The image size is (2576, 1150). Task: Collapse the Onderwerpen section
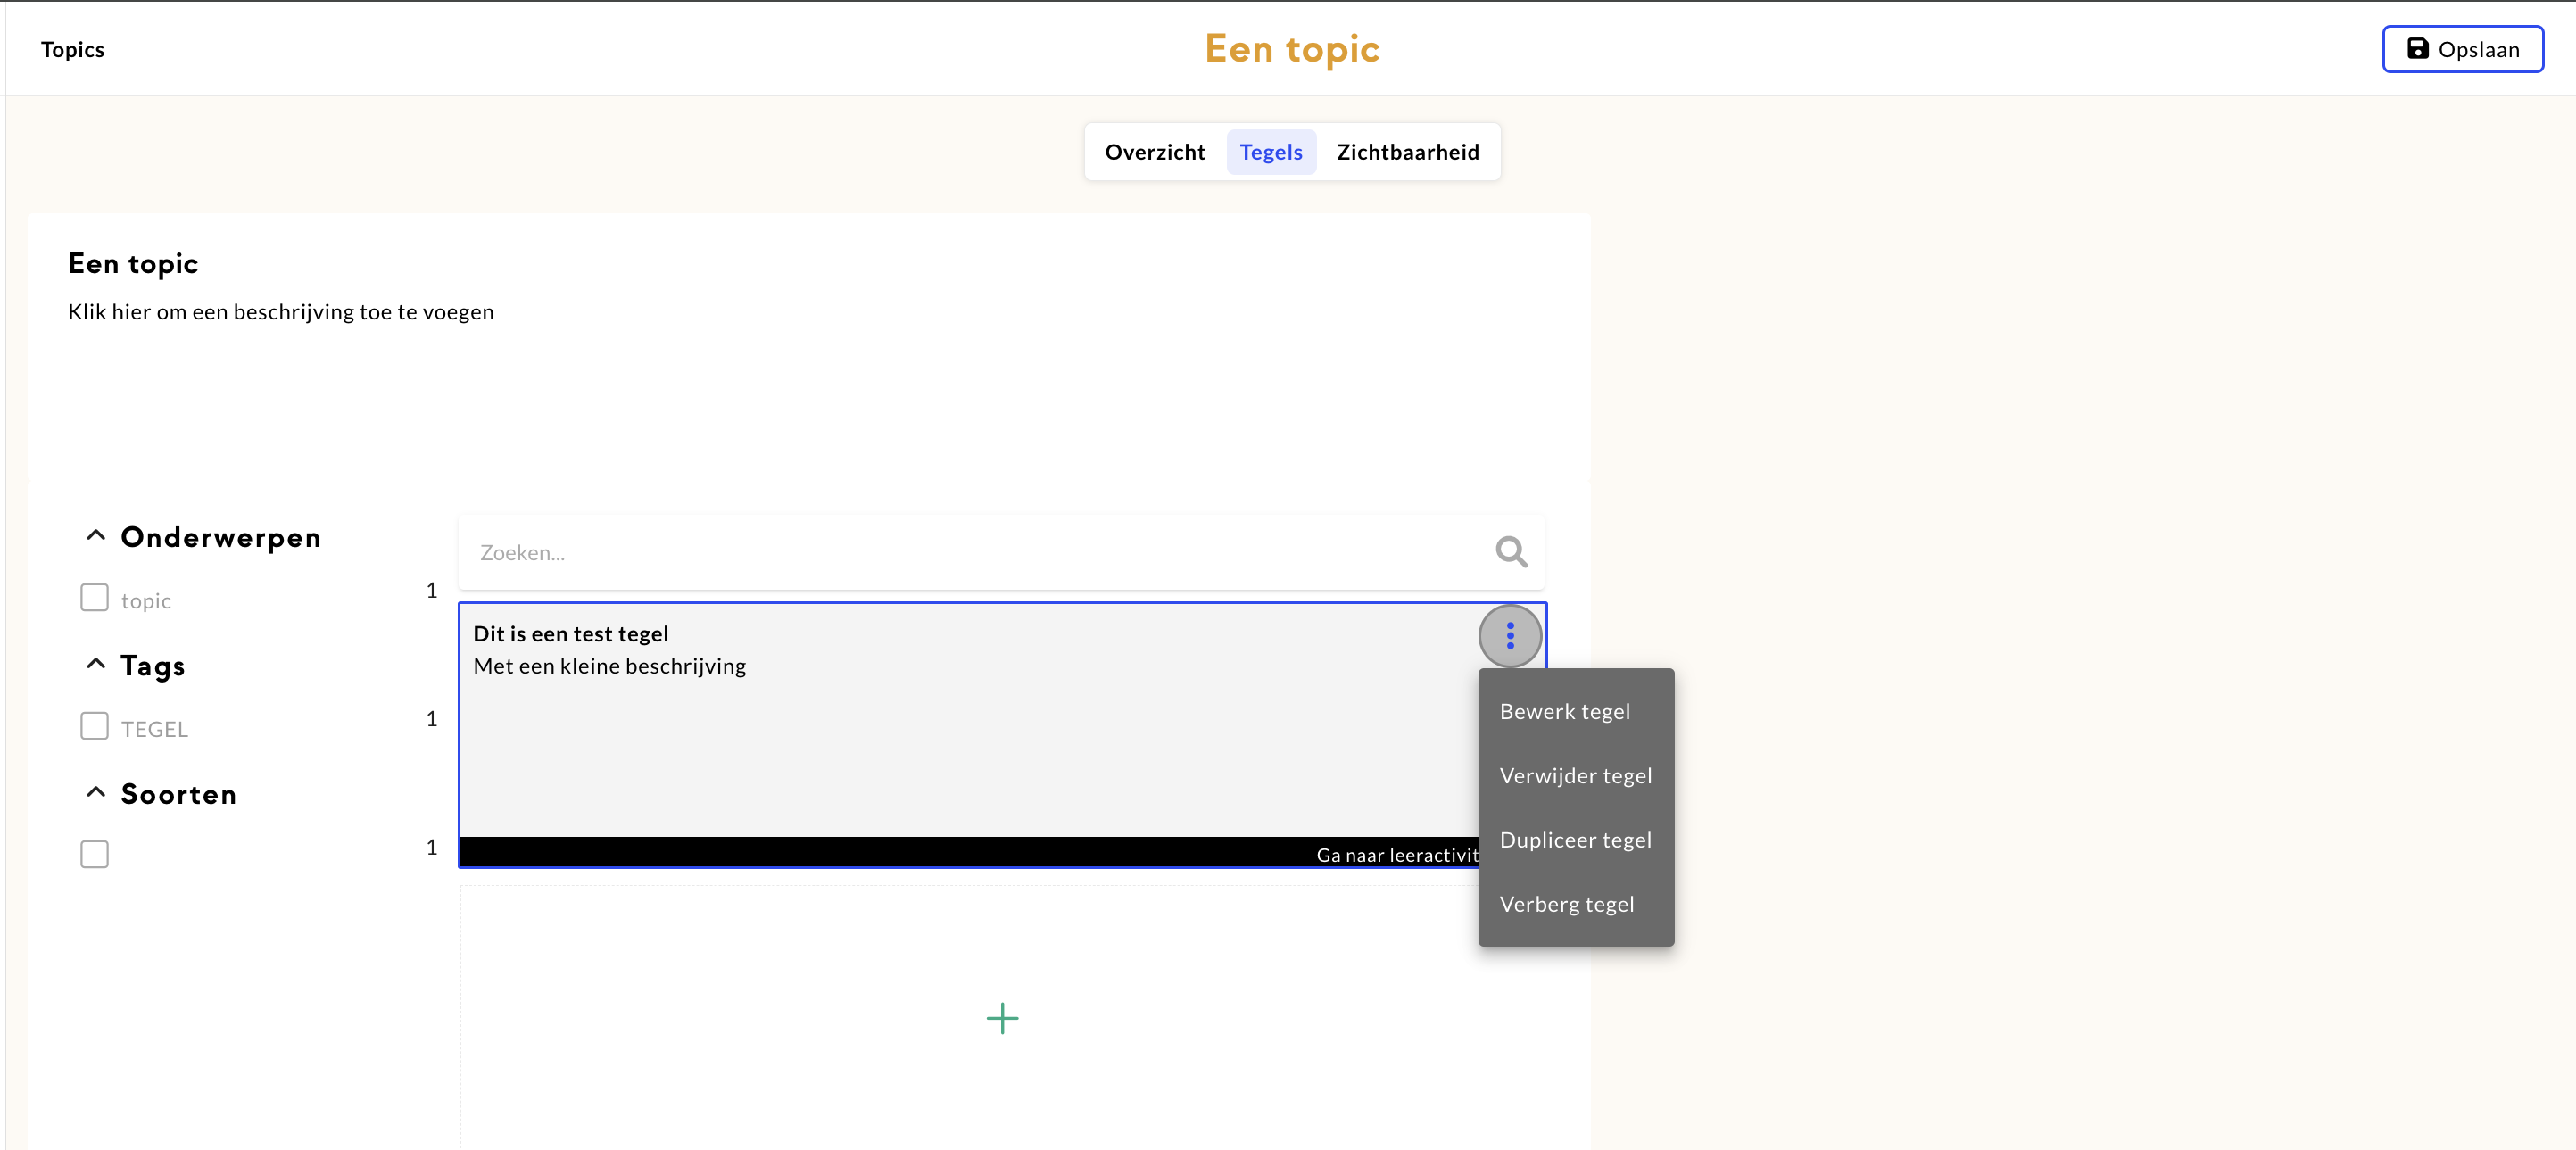click(x=96, y=536)
